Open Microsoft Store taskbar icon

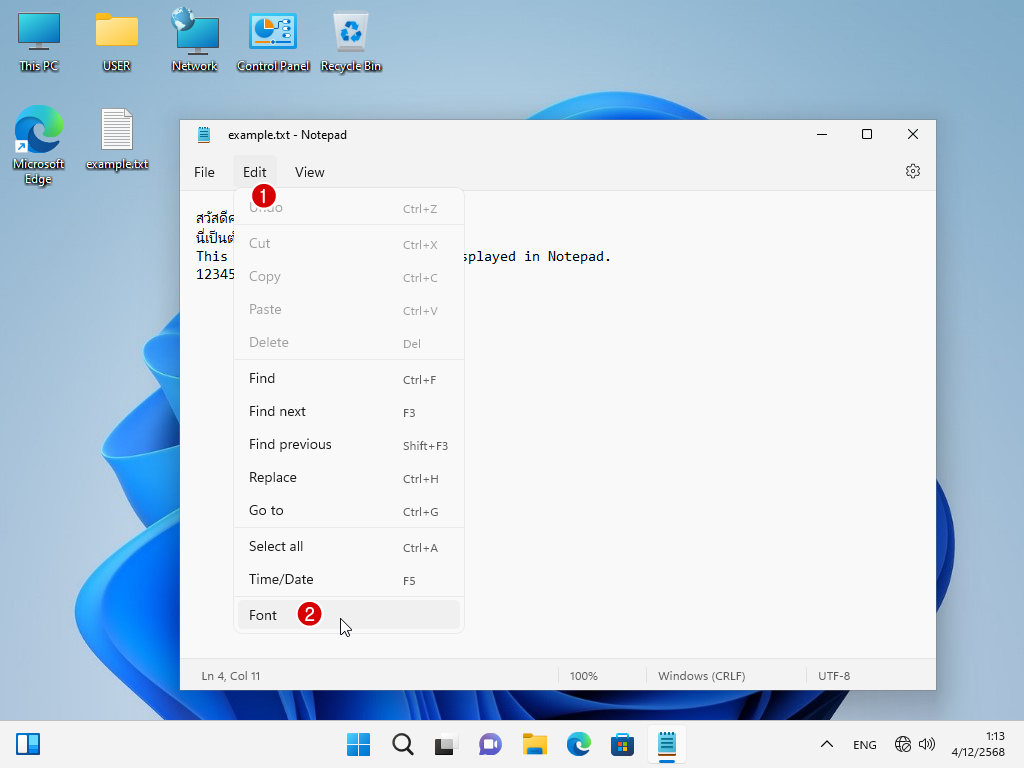coord(623,744)
